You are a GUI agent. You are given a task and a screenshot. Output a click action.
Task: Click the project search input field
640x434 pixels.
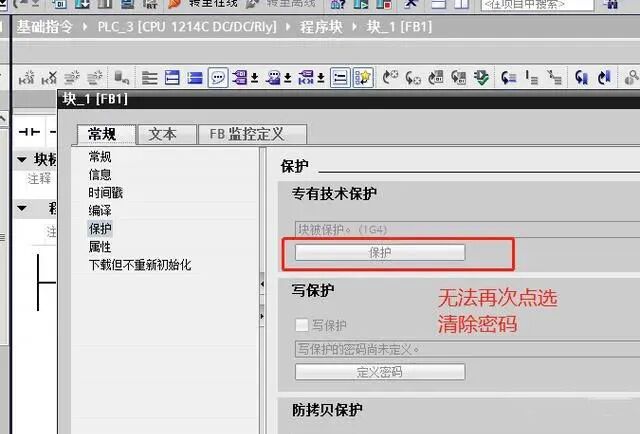point(537,4)
